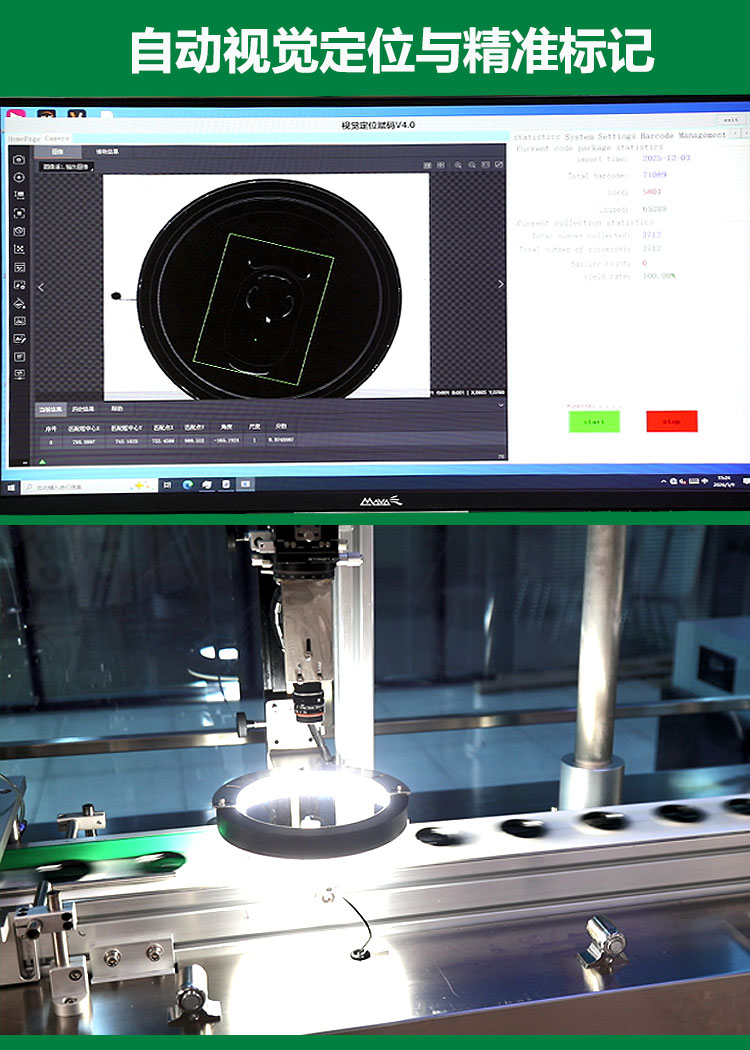The width and height of the screenshot is (750, 1050).
Task: Select the module results tab beside 图像
Action: click(107, 152)
